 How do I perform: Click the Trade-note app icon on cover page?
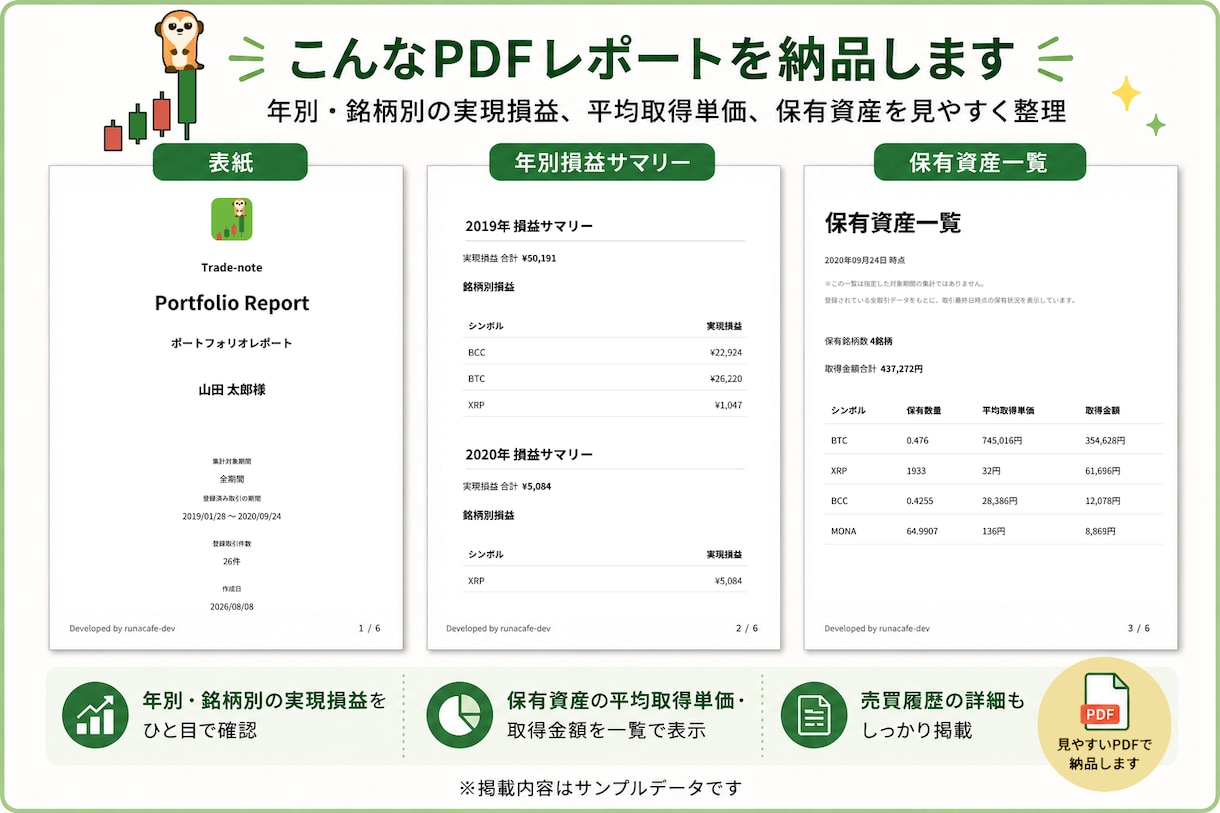pyautogui.click(x=231, y=219)
